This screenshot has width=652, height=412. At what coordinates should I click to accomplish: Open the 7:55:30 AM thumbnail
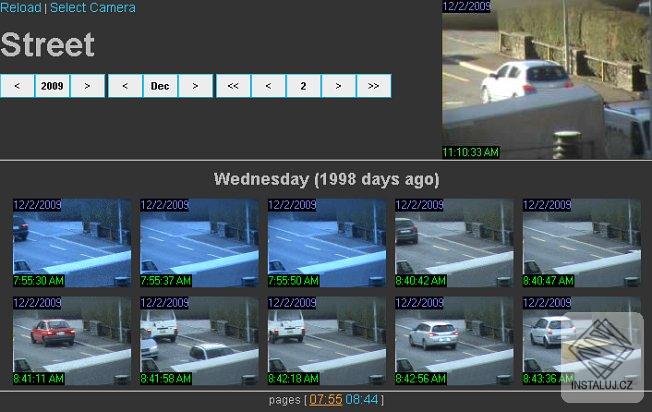point(72,243)
